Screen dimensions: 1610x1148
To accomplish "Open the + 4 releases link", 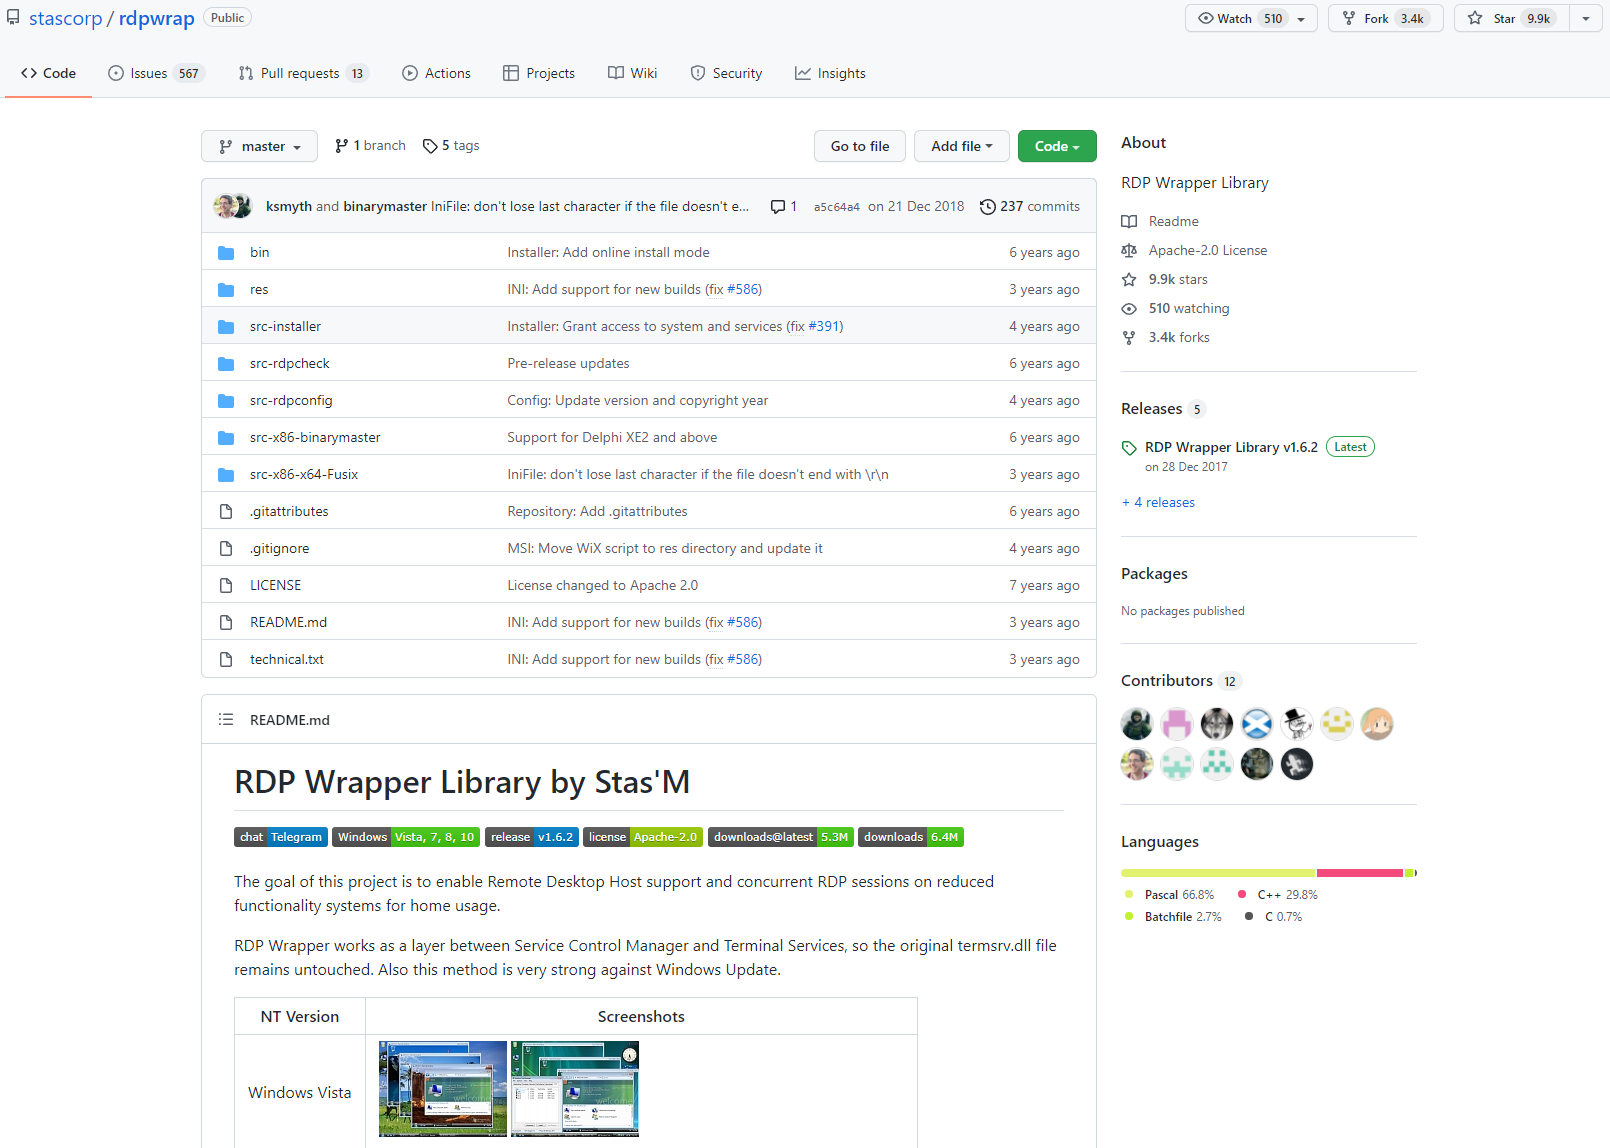I will pyautogui.click(x=1158, y=503).
